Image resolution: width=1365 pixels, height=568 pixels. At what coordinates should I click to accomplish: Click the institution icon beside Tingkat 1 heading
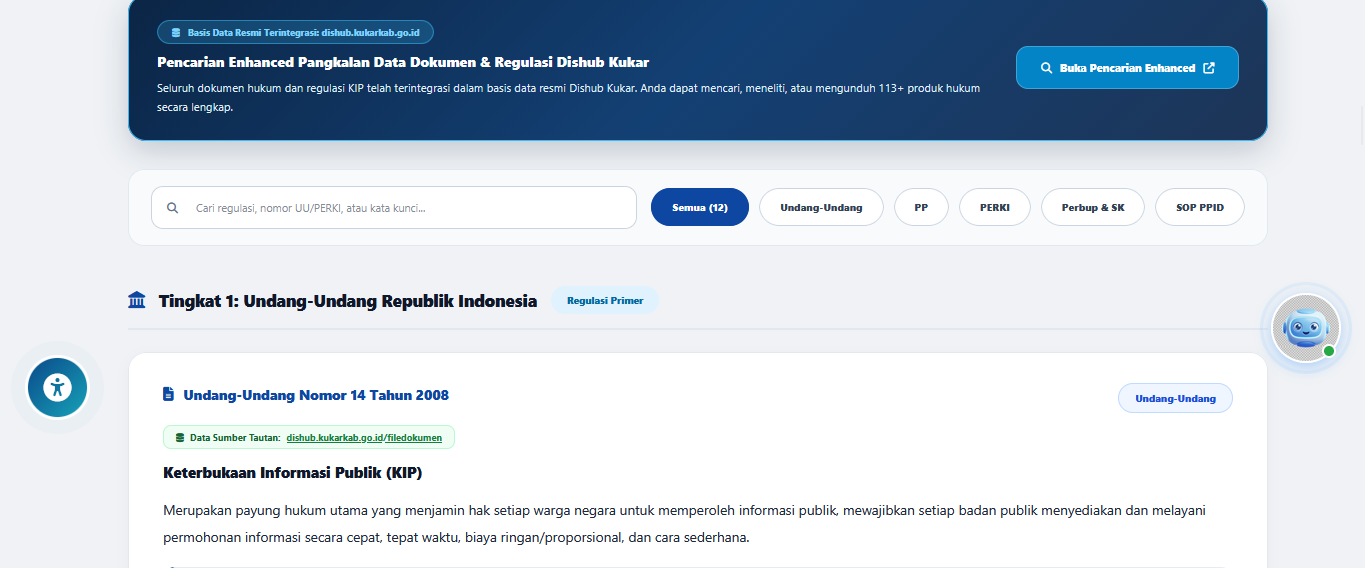pyautogui.click(x=137, y=300)
